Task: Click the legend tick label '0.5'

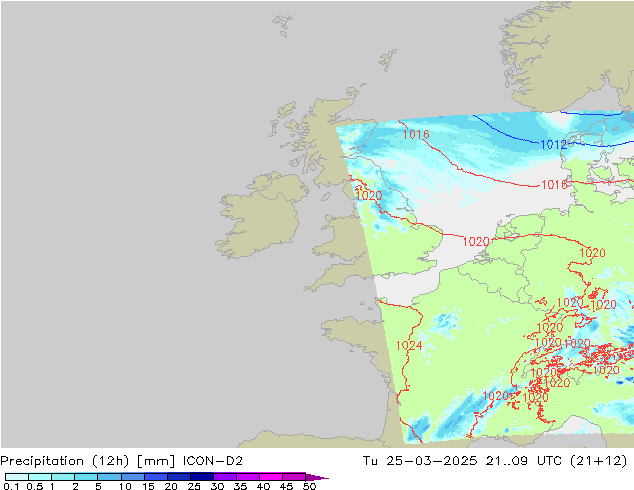Action: pos(34,486)
